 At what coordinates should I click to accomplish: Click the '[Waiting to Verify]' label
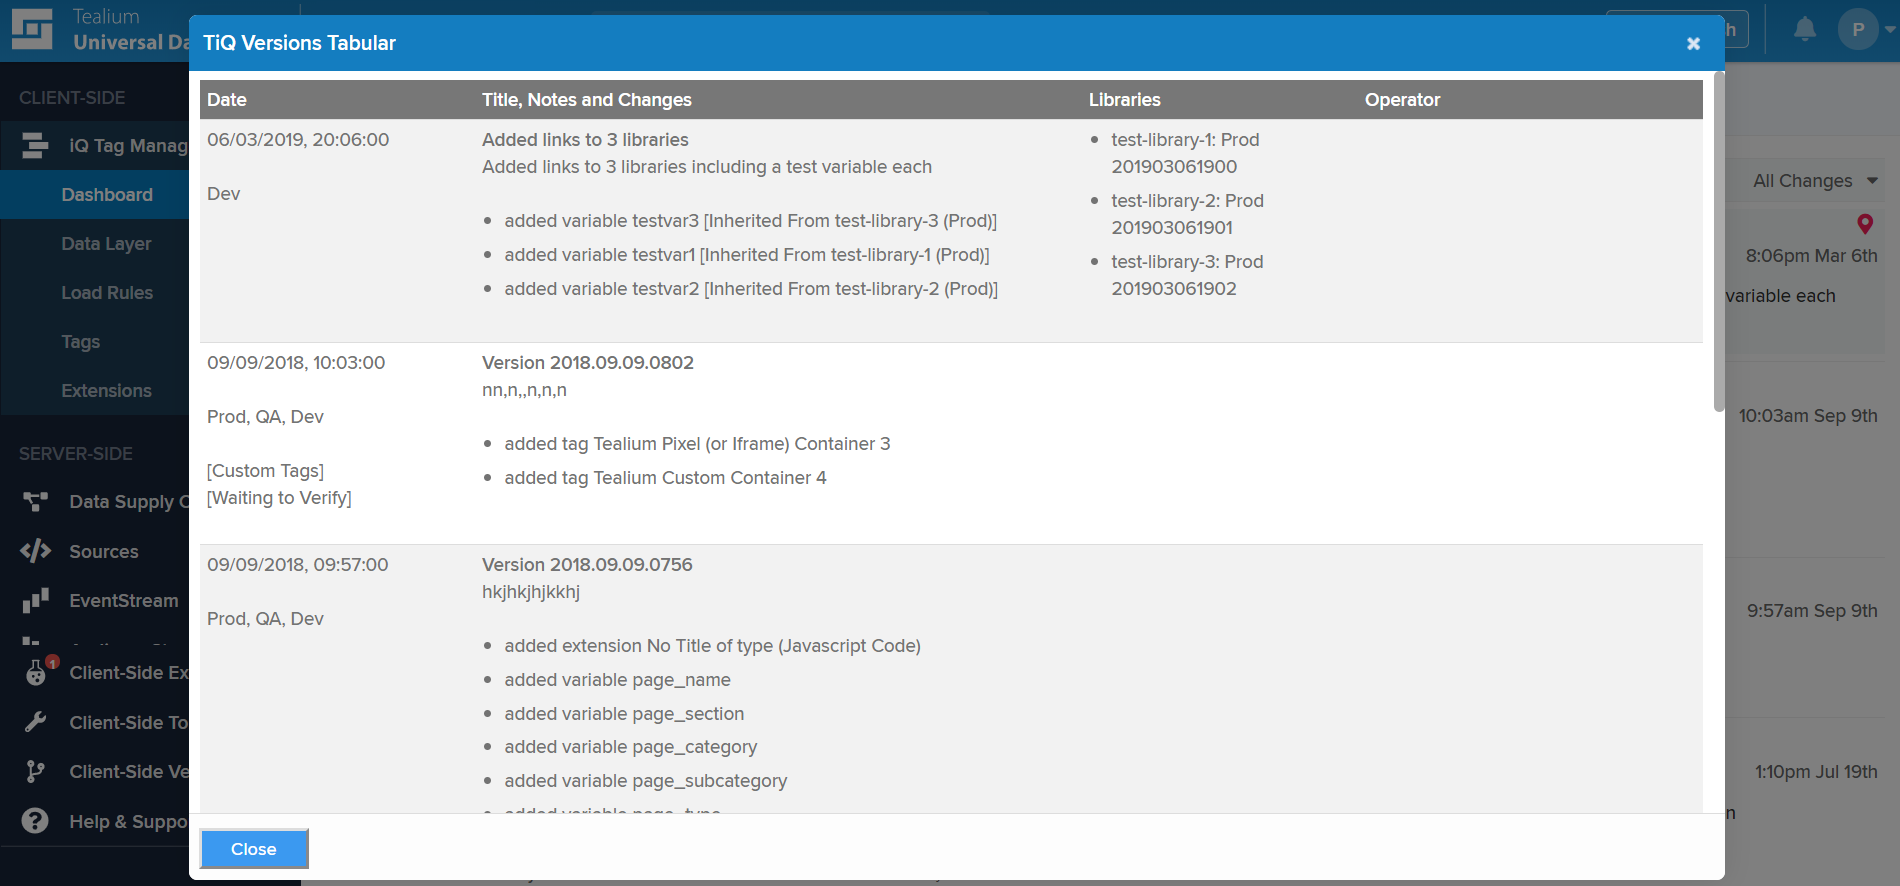point(279,498)
